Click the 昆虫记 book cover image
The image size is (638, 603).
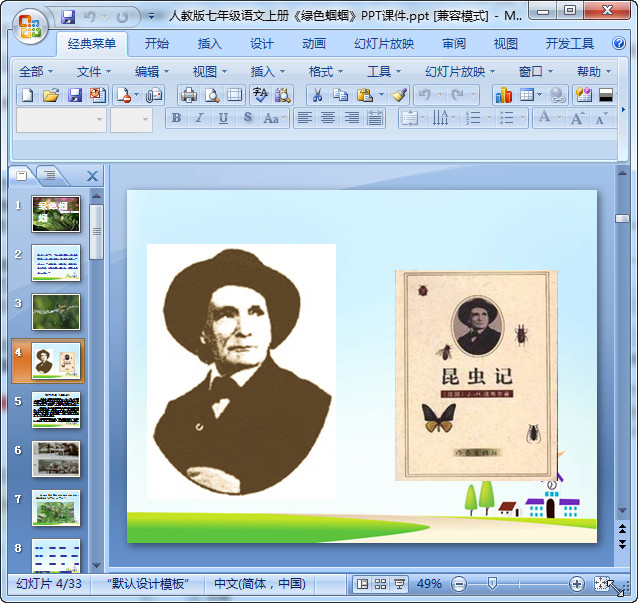pos(476,375)
